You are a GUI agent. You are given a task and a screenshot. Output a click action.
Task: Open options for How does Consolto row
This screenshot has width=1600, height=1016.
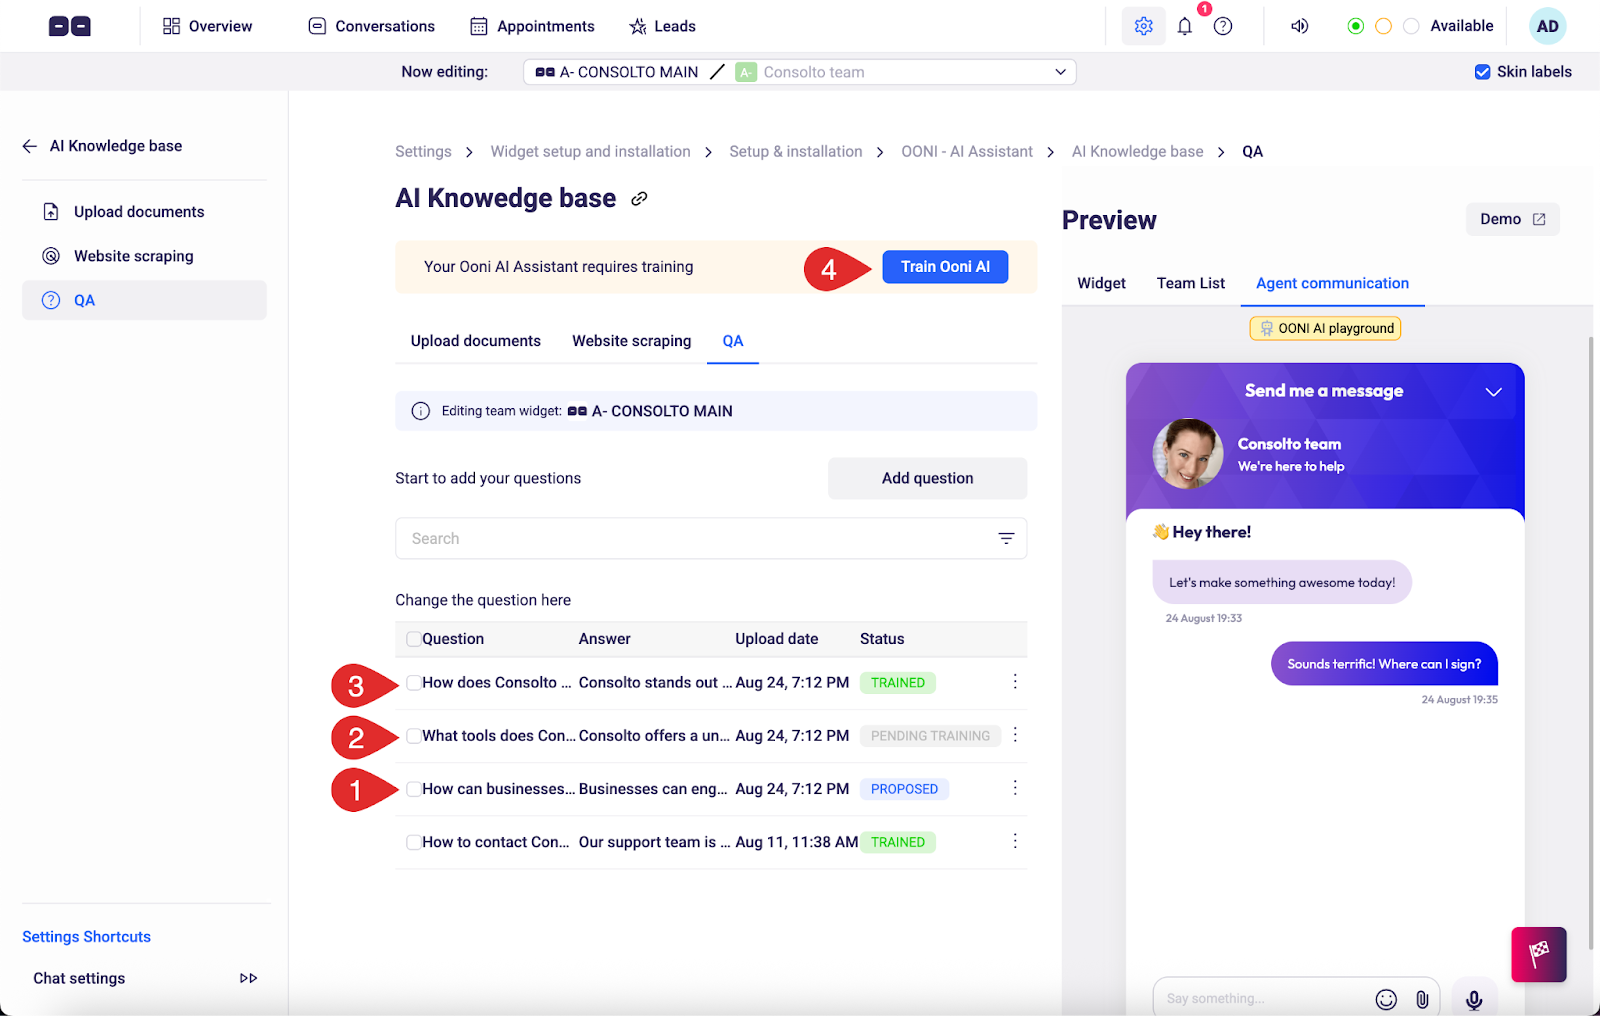pos(1015,681)
